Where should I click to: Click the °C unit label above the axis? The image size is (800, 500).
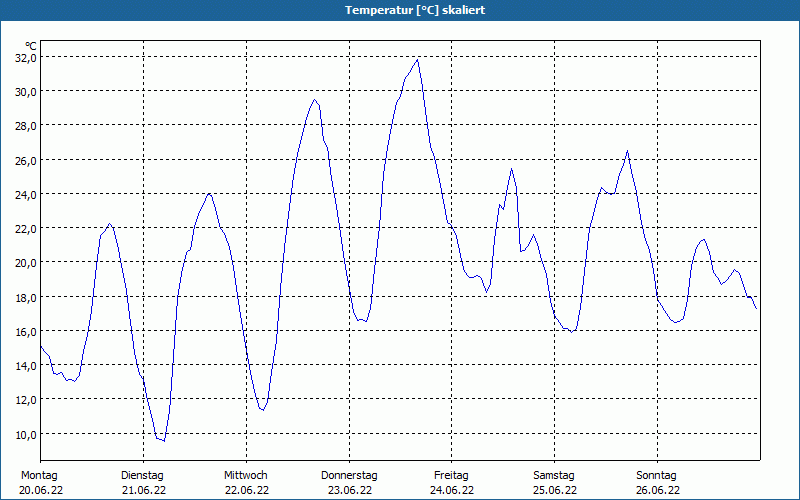31,46
